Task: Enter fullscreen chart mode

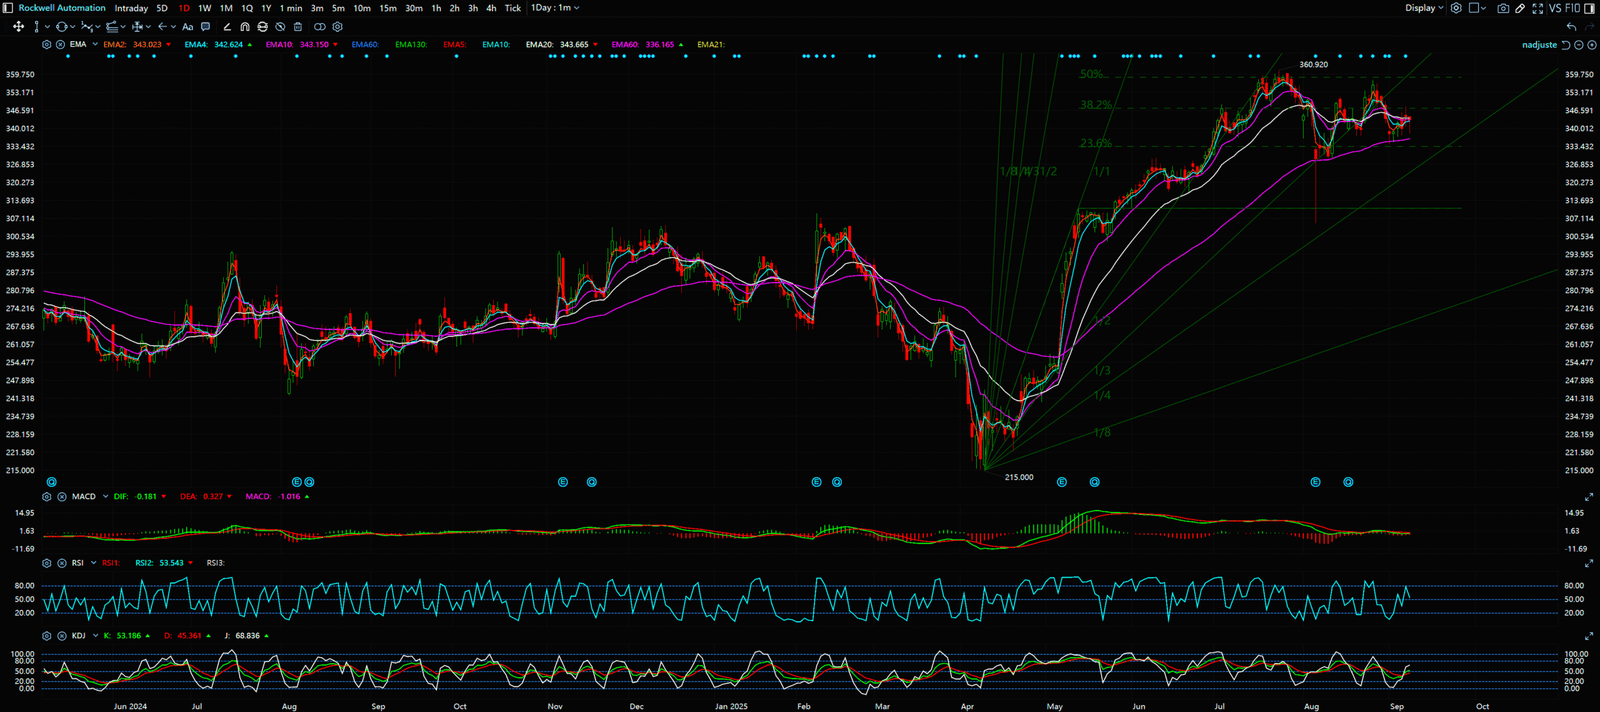Action: [x=1537, y=8]
